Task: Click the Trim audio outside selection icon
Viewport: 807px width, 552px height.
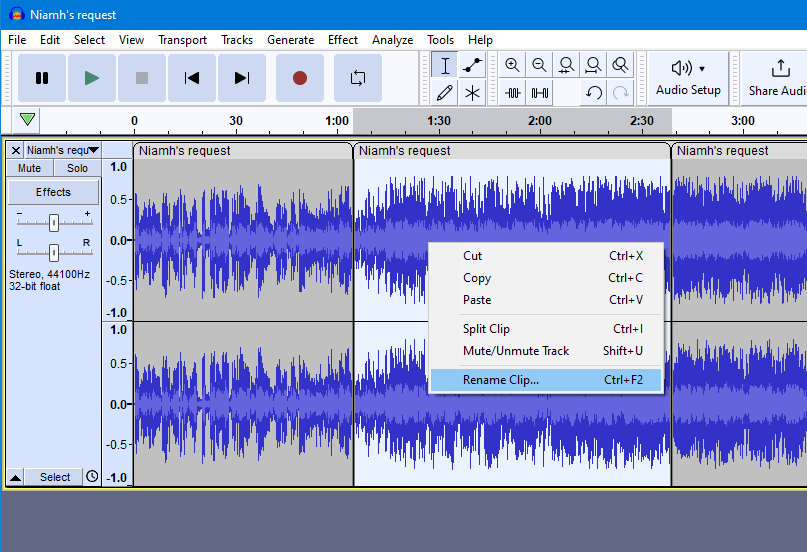Action: coord(513,93)
